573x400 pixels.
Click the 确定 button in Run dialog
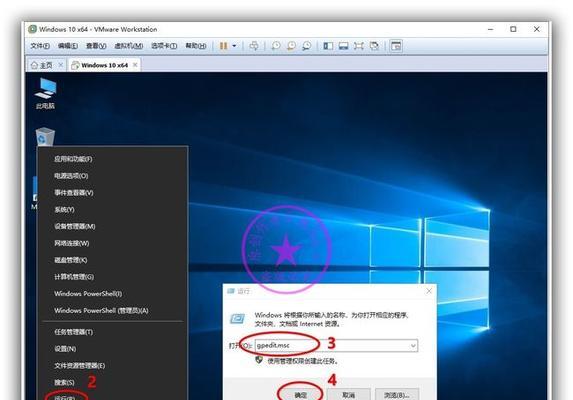coord(301,395)
